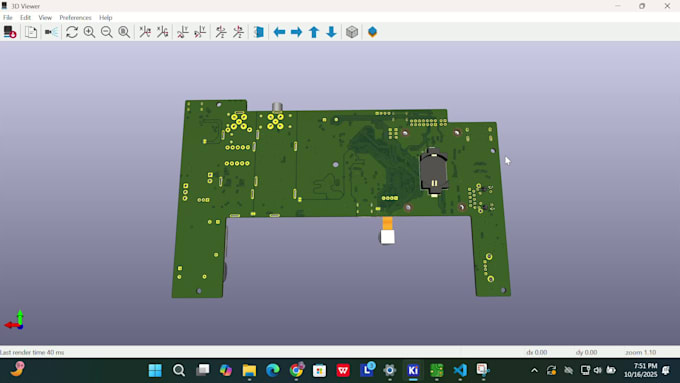Pan the board right with the arrow
The width and height of the screenshot is (680, 383).
pyautogui.click(x=297, y=32)
